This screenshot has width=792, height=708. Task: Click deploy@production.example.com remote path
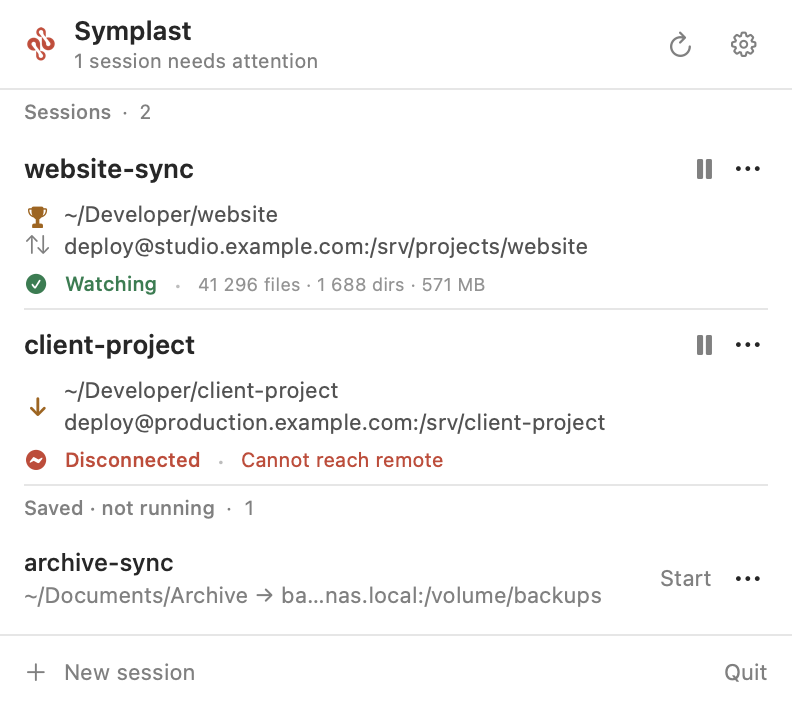tap(334, 423)
